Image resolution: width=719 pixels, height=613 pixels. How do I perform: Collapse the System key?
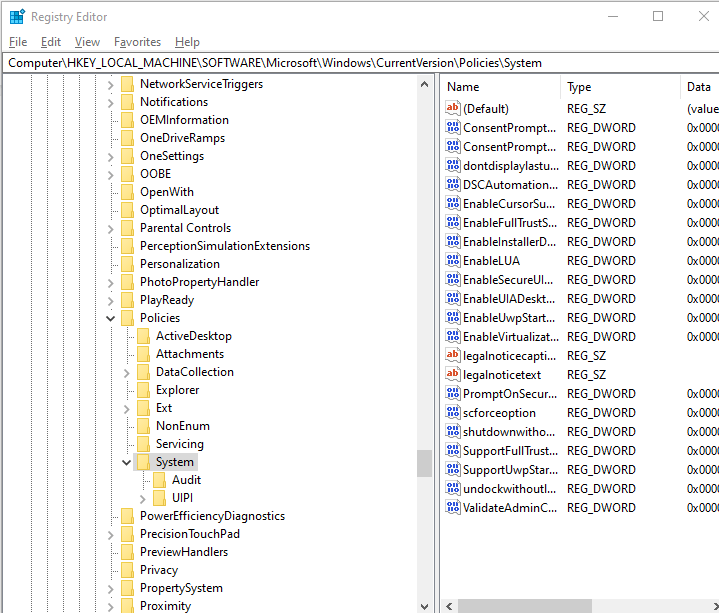[127, 462]
